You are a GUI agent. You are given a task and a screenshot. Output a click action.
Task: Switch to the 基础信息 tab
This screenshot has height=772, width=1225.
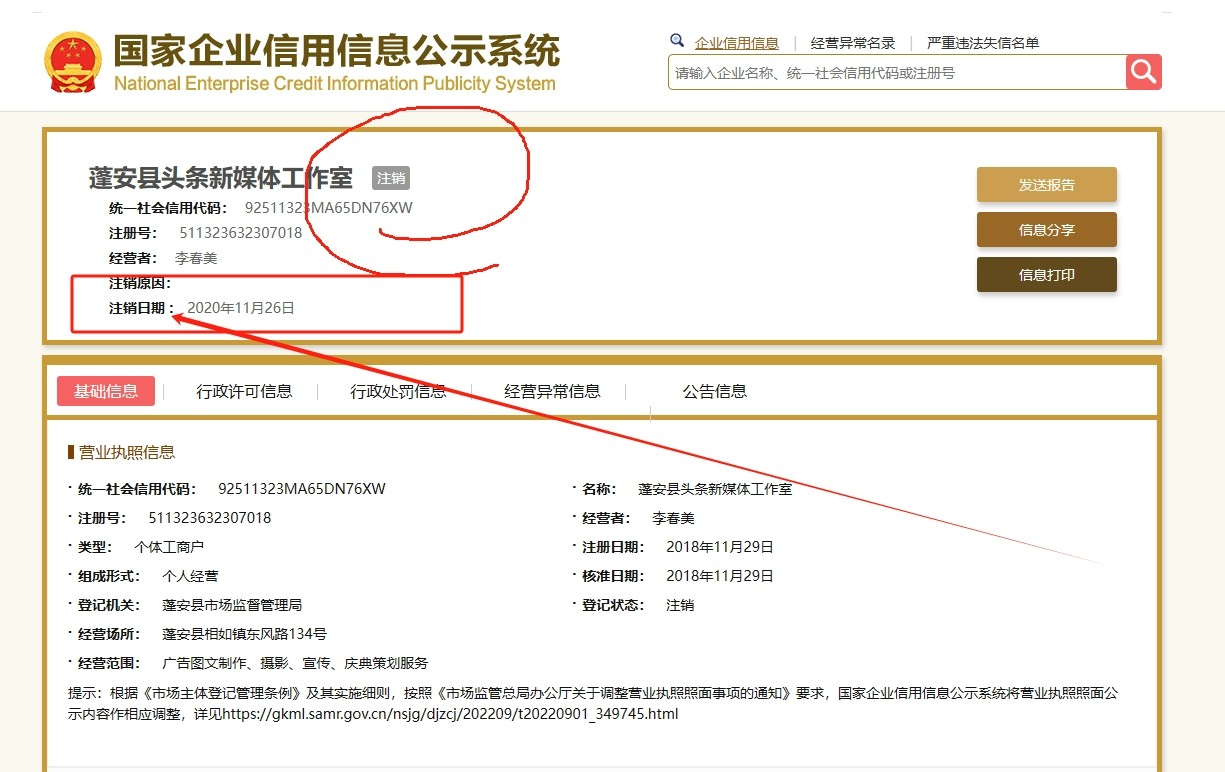click(x=106, y=391)
